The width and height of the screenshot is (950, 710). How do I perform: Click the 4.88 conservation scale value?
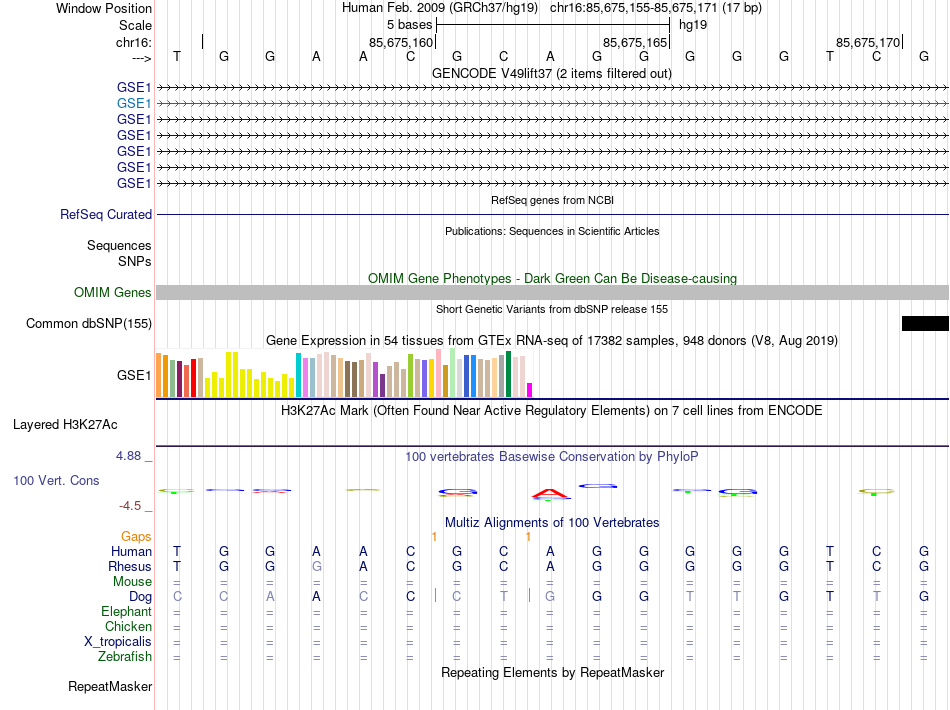128,456
